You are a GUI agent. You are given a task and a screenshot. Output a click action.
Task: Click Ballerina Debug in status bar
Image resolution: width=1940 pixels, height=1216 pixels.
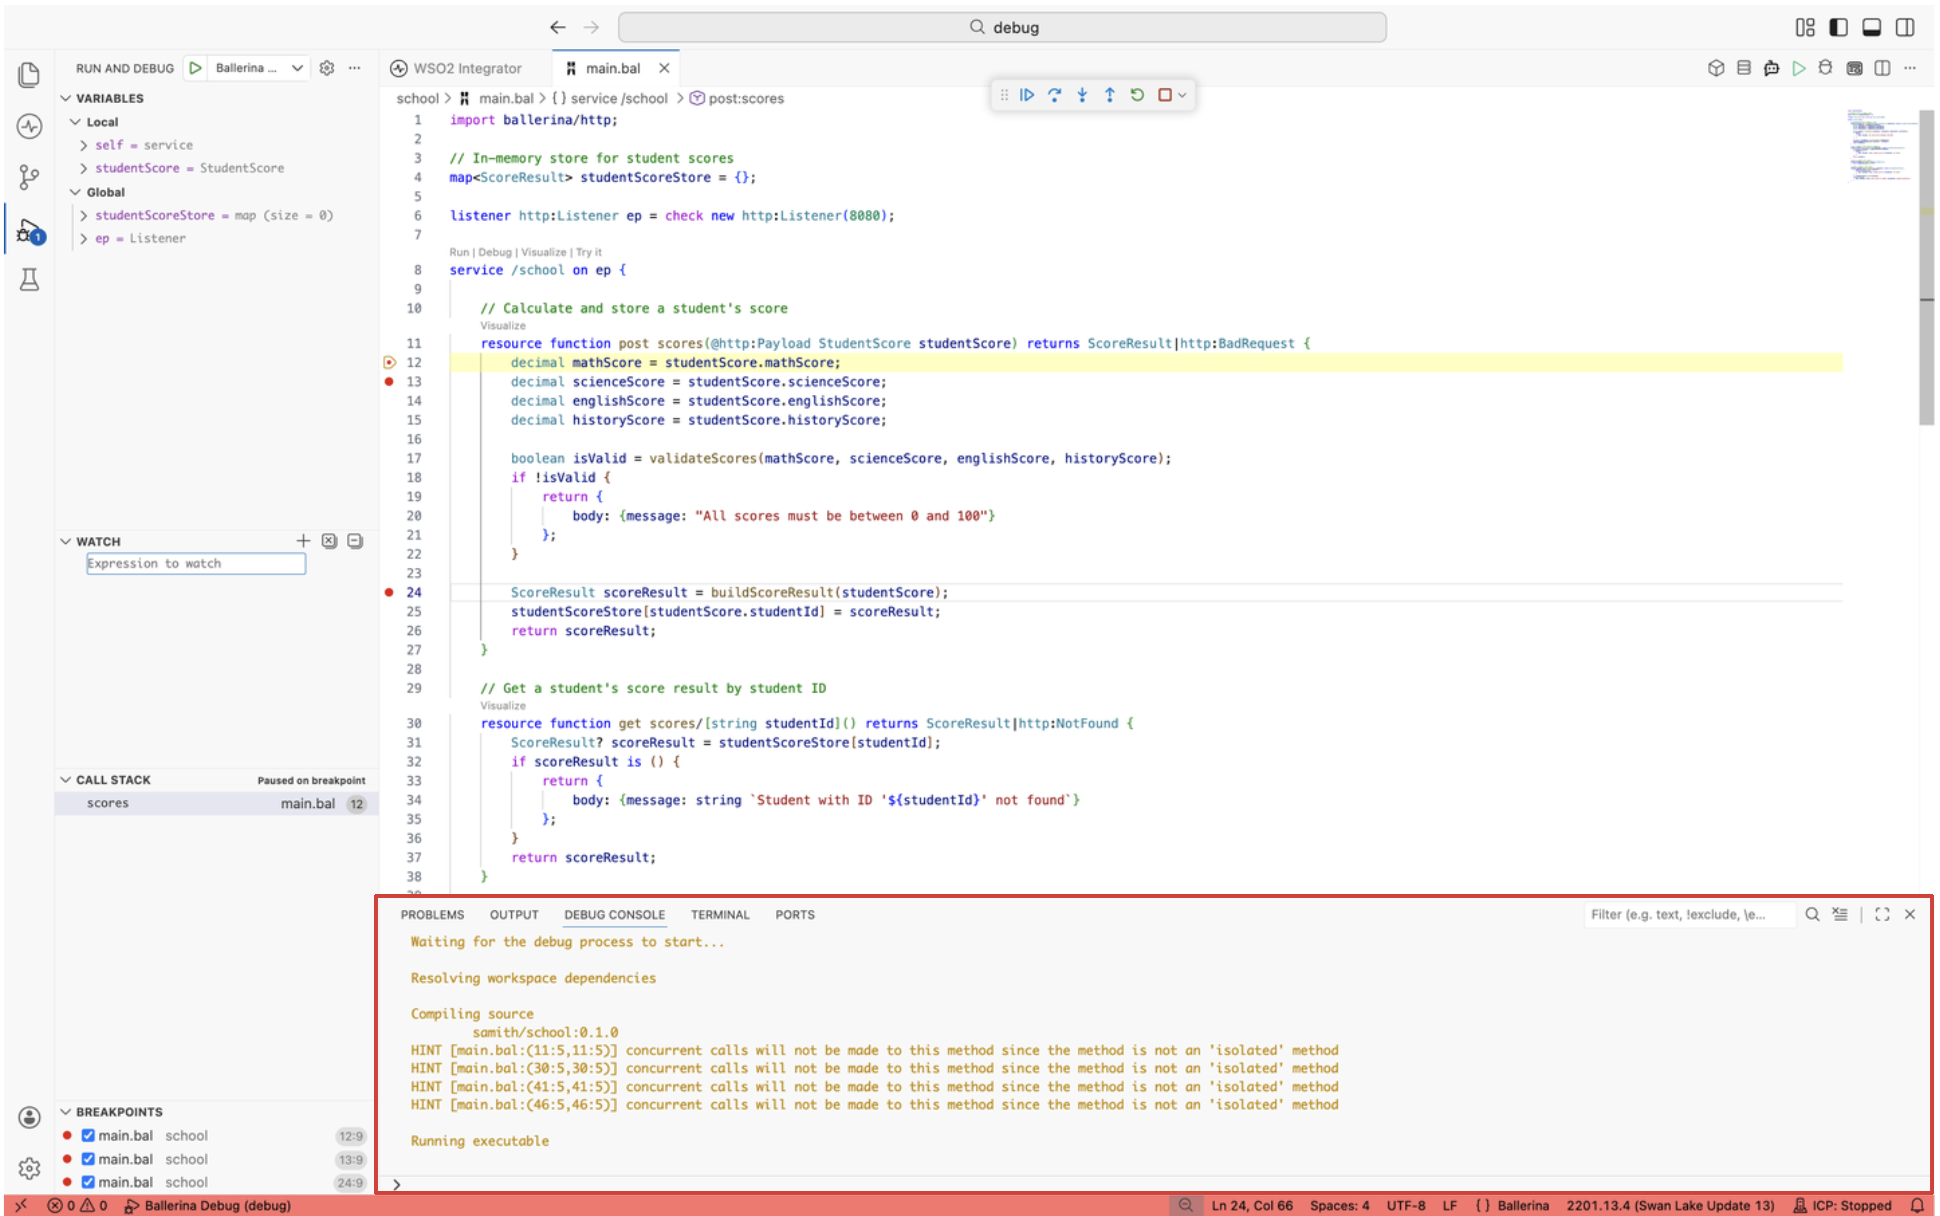pos(208,1205)
